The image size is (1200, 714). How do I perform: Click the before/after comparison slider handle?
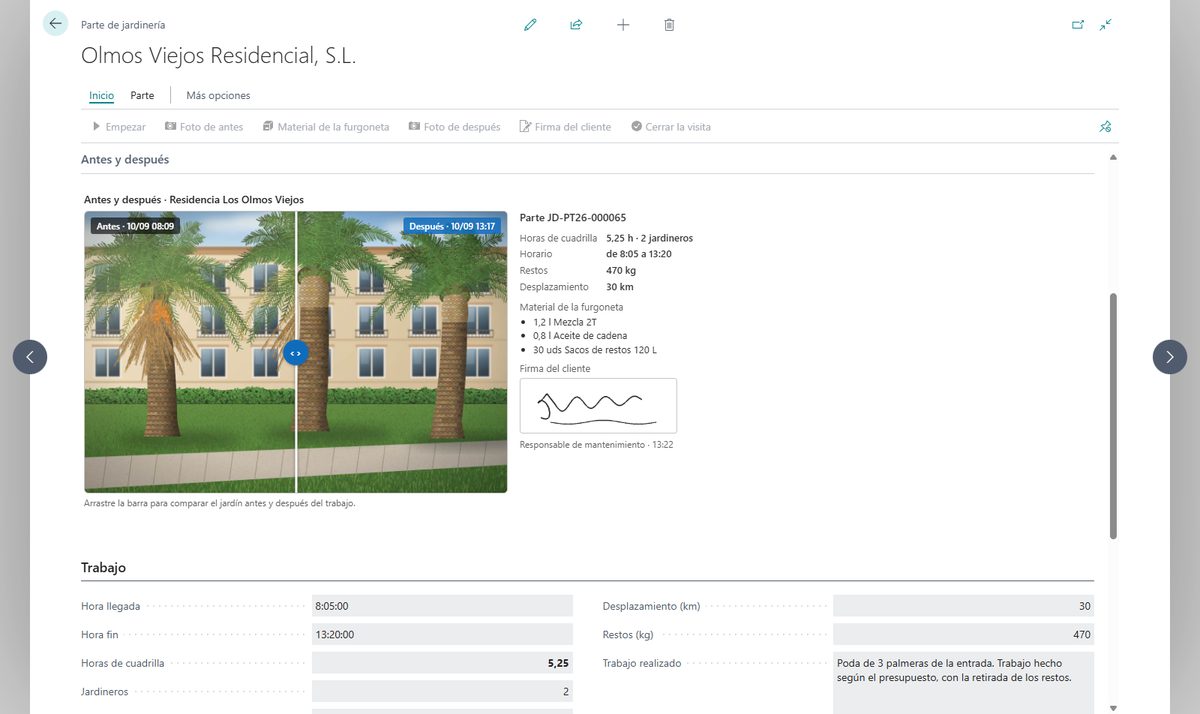[296, 353]
